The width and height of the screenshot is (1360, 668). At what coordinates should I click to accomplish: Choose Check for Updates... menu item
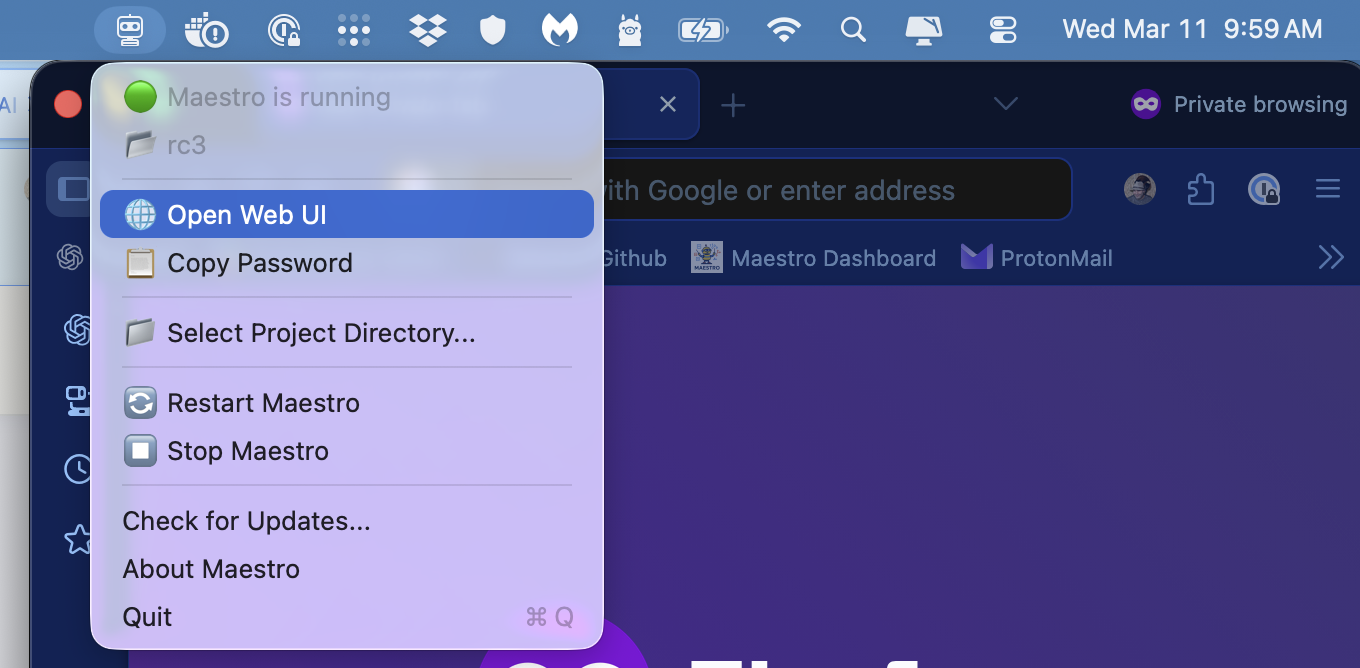tap(347, 521)
